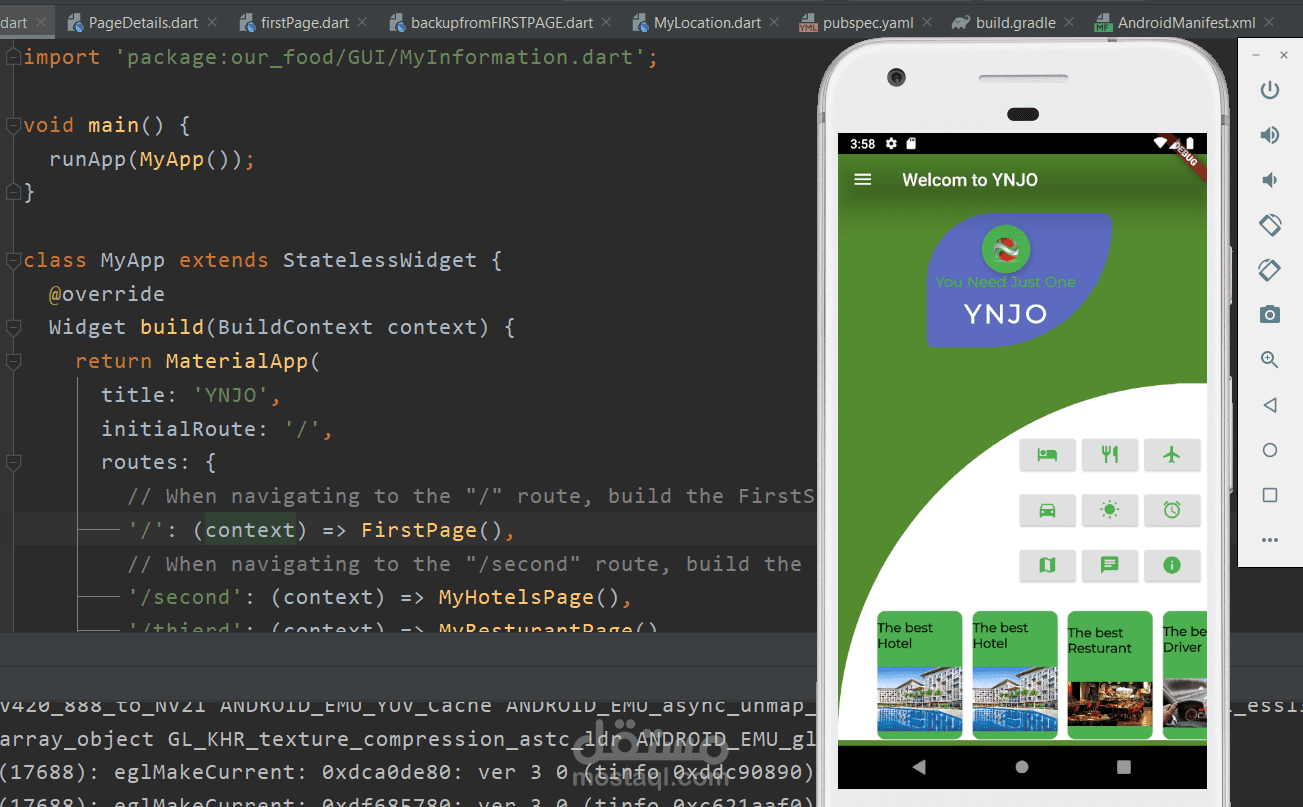
Task: Click the settings gear in the phone status bar
Action: click(x=892, y=144)
